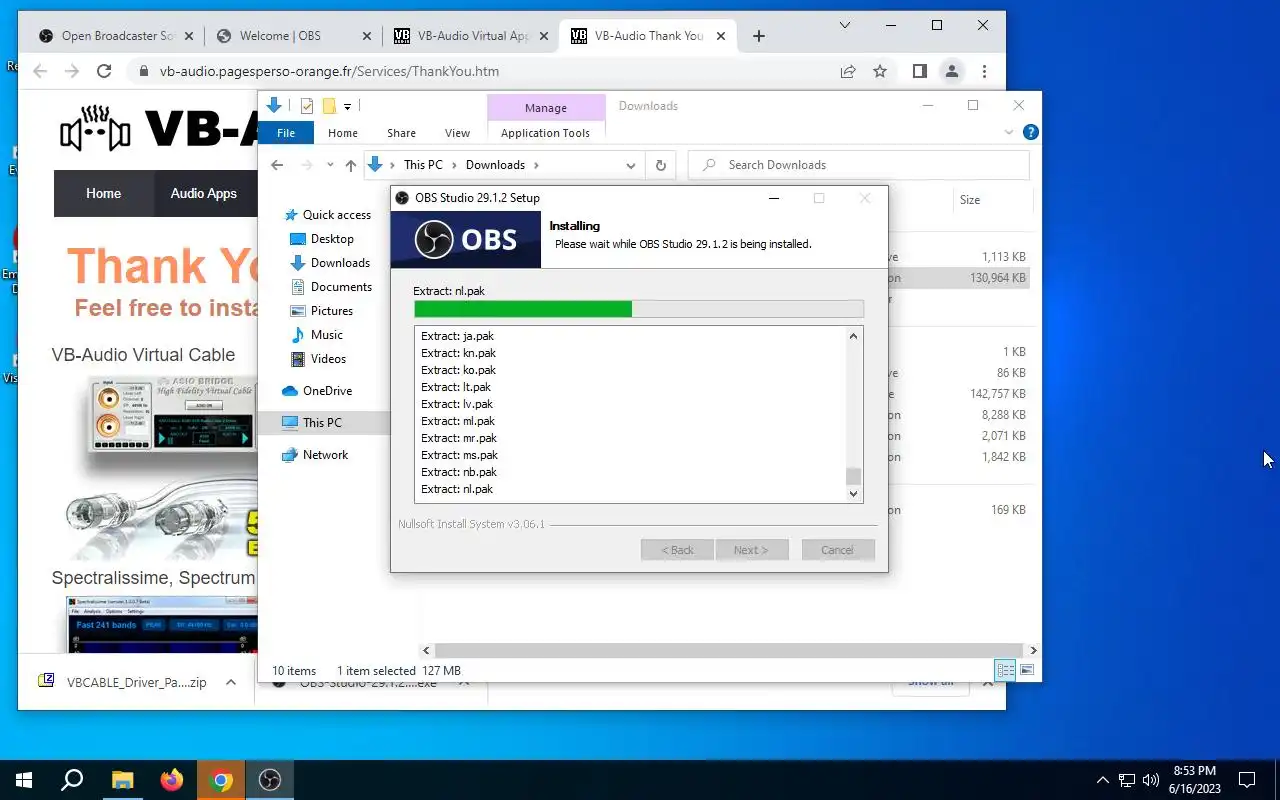Screen dimensions: 1280x800
Task: Refresh the Downloads folder view
Action: 660,165
